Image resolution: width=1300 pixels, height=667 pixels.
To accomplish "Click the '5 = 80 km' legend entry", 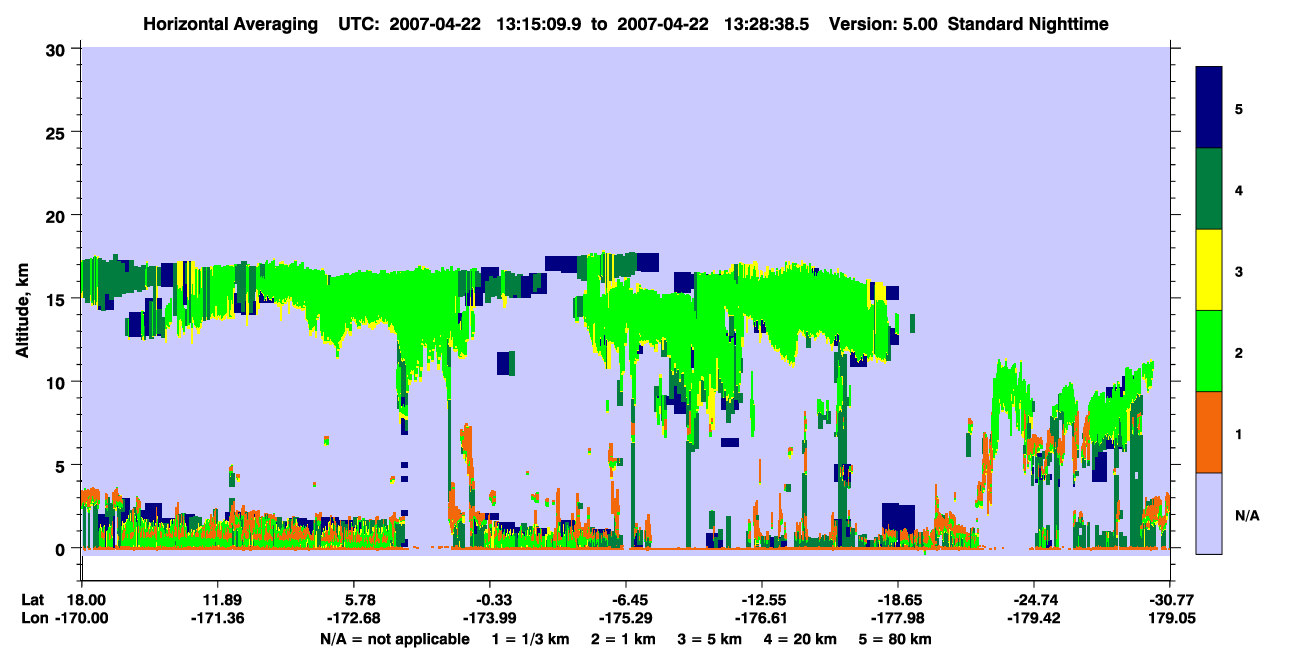I will (x=894, y=638).
